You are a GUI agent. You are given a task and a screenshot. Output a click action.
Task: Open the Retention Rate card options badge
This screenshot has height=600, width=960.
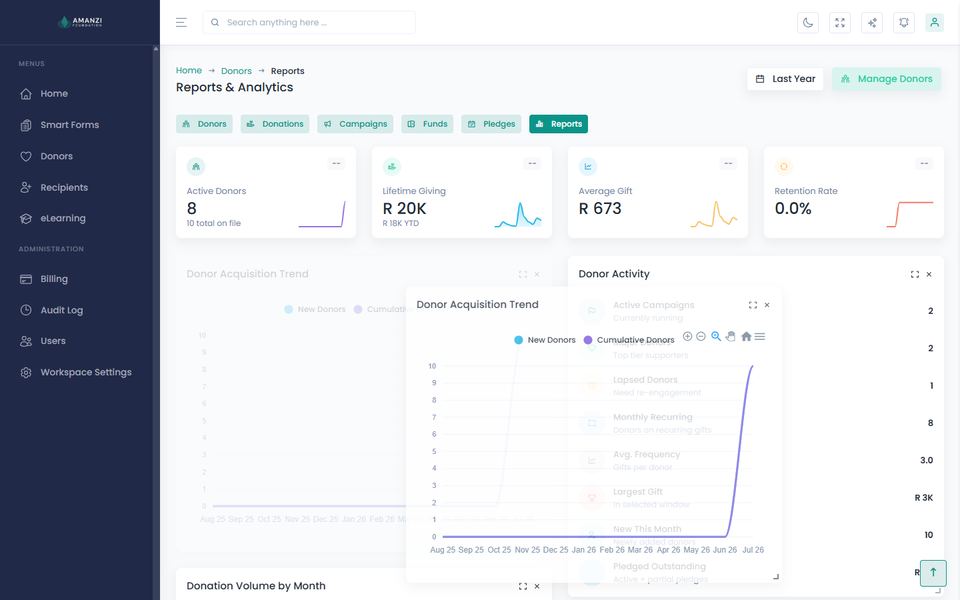924,163
